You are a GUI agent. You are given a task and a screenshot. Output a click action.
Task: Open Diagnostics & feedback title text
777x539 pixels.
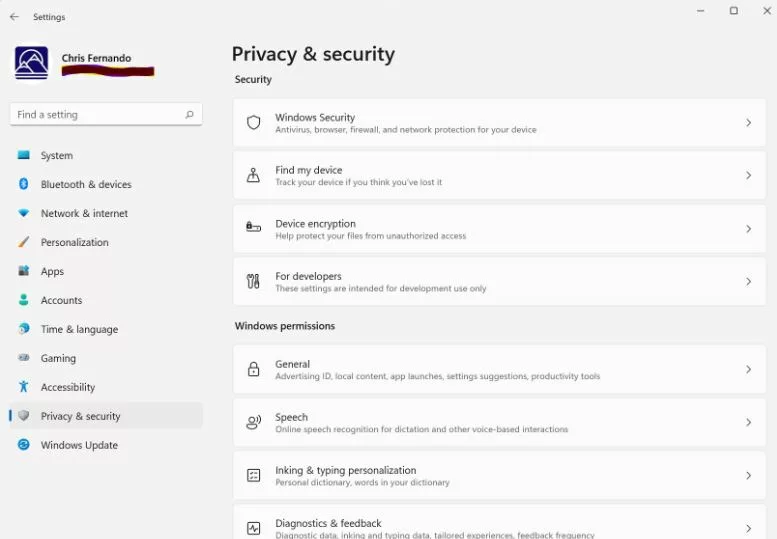point(329,523)
